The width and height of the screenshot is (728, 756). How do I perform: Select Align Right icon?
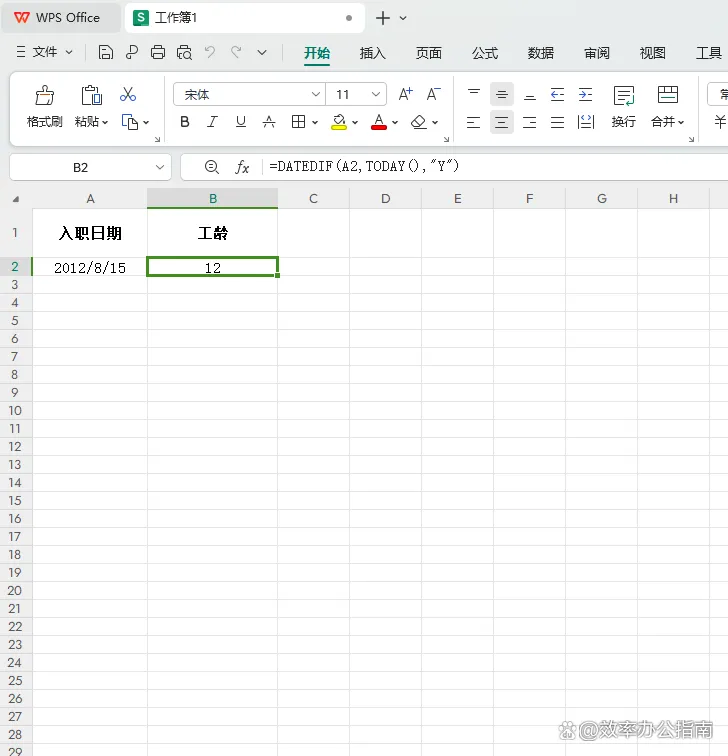pyautogui.click(x=529, y=122)
